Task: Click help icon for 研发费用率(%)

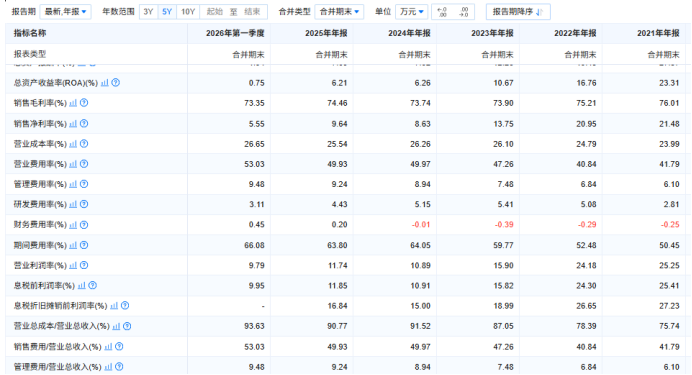Action: [84, 204]
